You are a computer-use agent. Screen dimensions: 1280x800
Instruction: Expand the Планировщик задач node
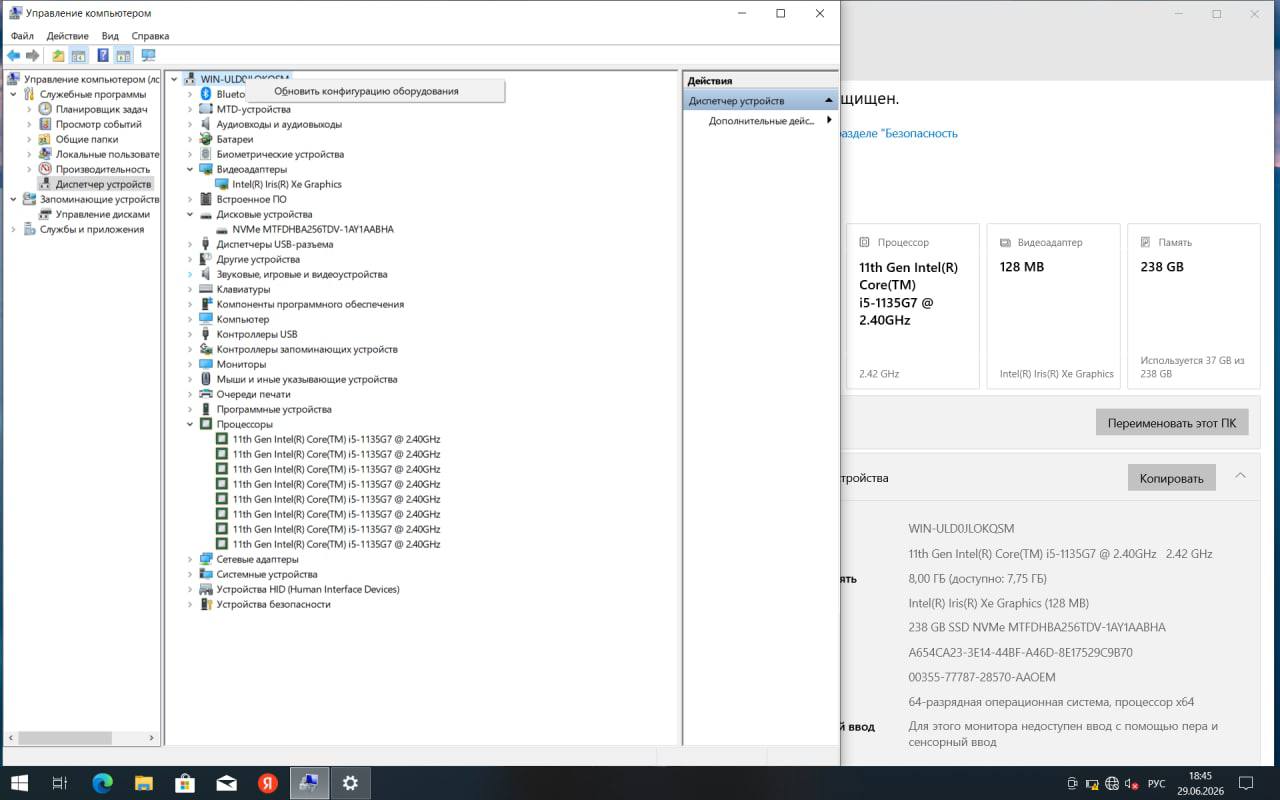pos(30,109)
